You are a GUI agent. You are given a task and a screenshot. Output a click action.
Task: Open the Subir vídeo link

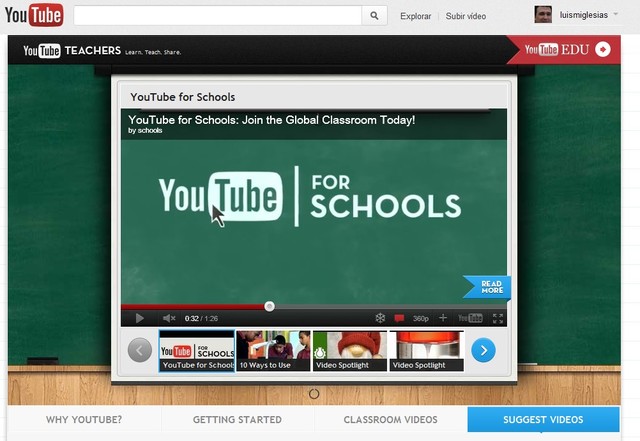[466, 16]
